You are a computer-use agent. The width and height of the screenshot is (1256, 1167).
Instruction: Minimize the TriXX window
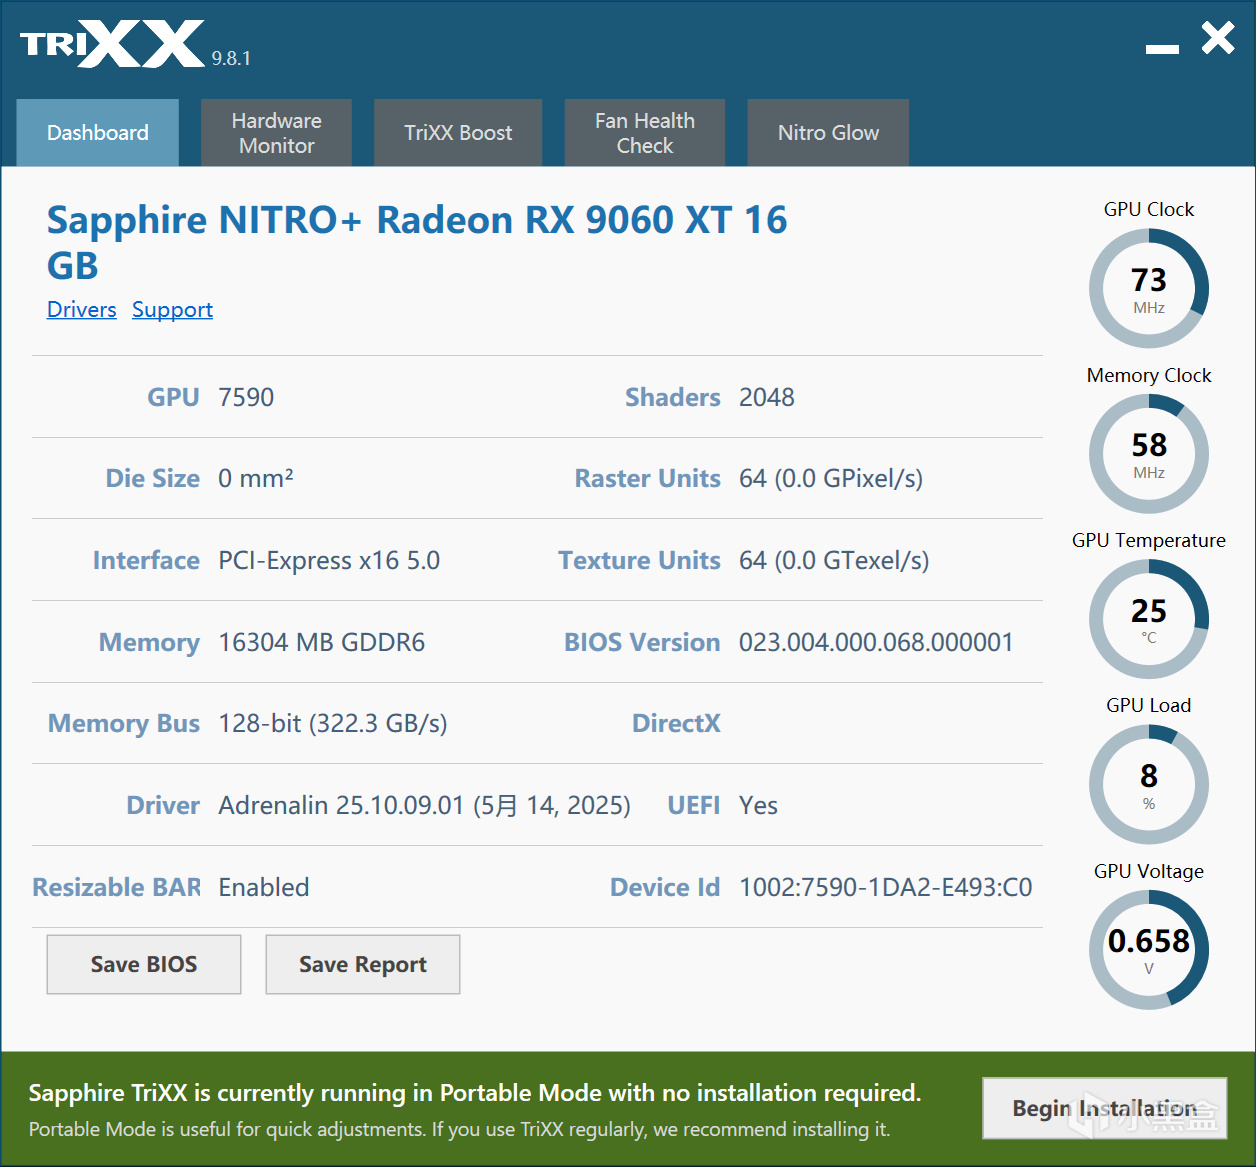pyautogui.click(x=1162, y=48)
